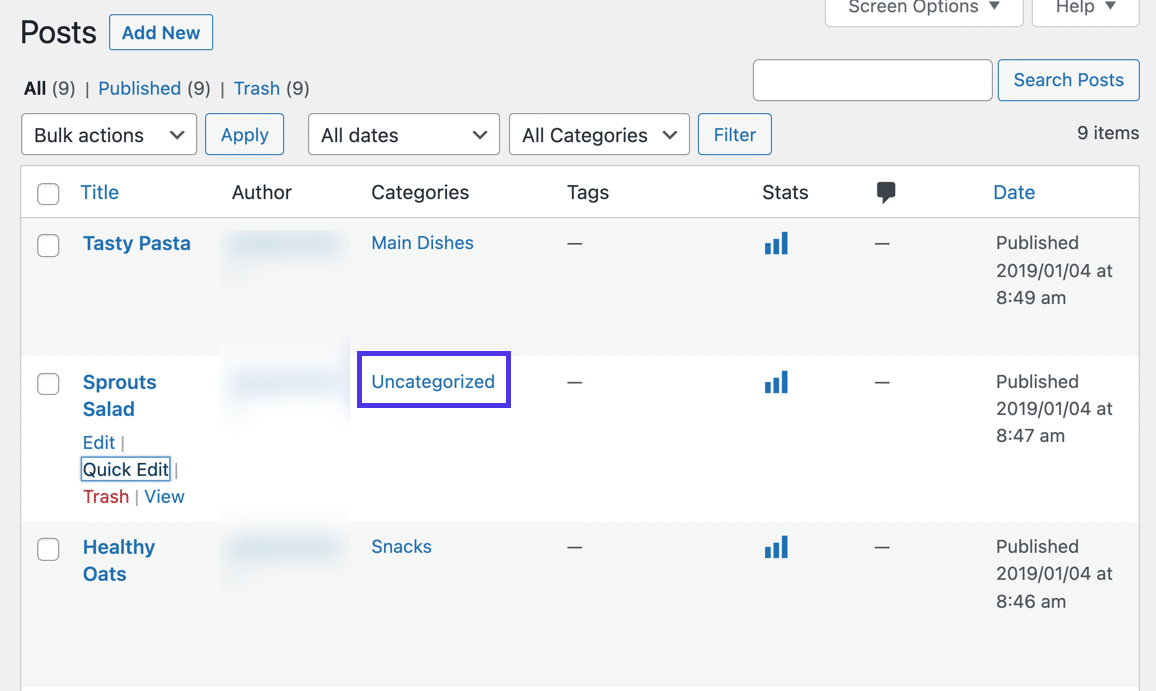
Task: Click the Uncategorized category link
Action: (433, 381)
